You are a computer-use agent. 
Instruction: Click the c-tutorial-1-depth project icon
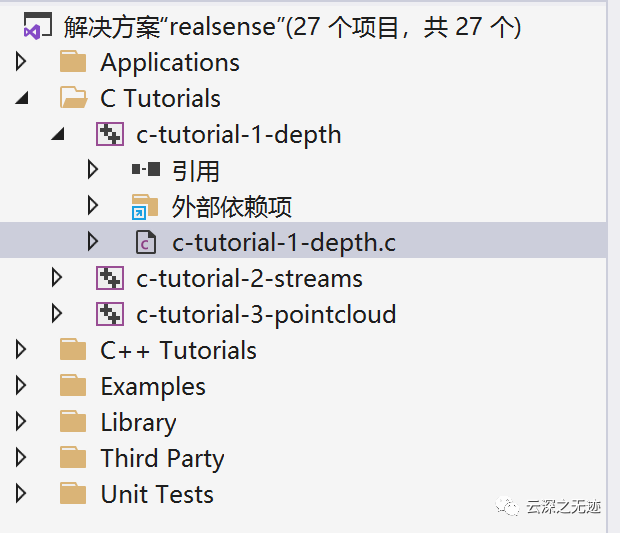coord(110,134)
